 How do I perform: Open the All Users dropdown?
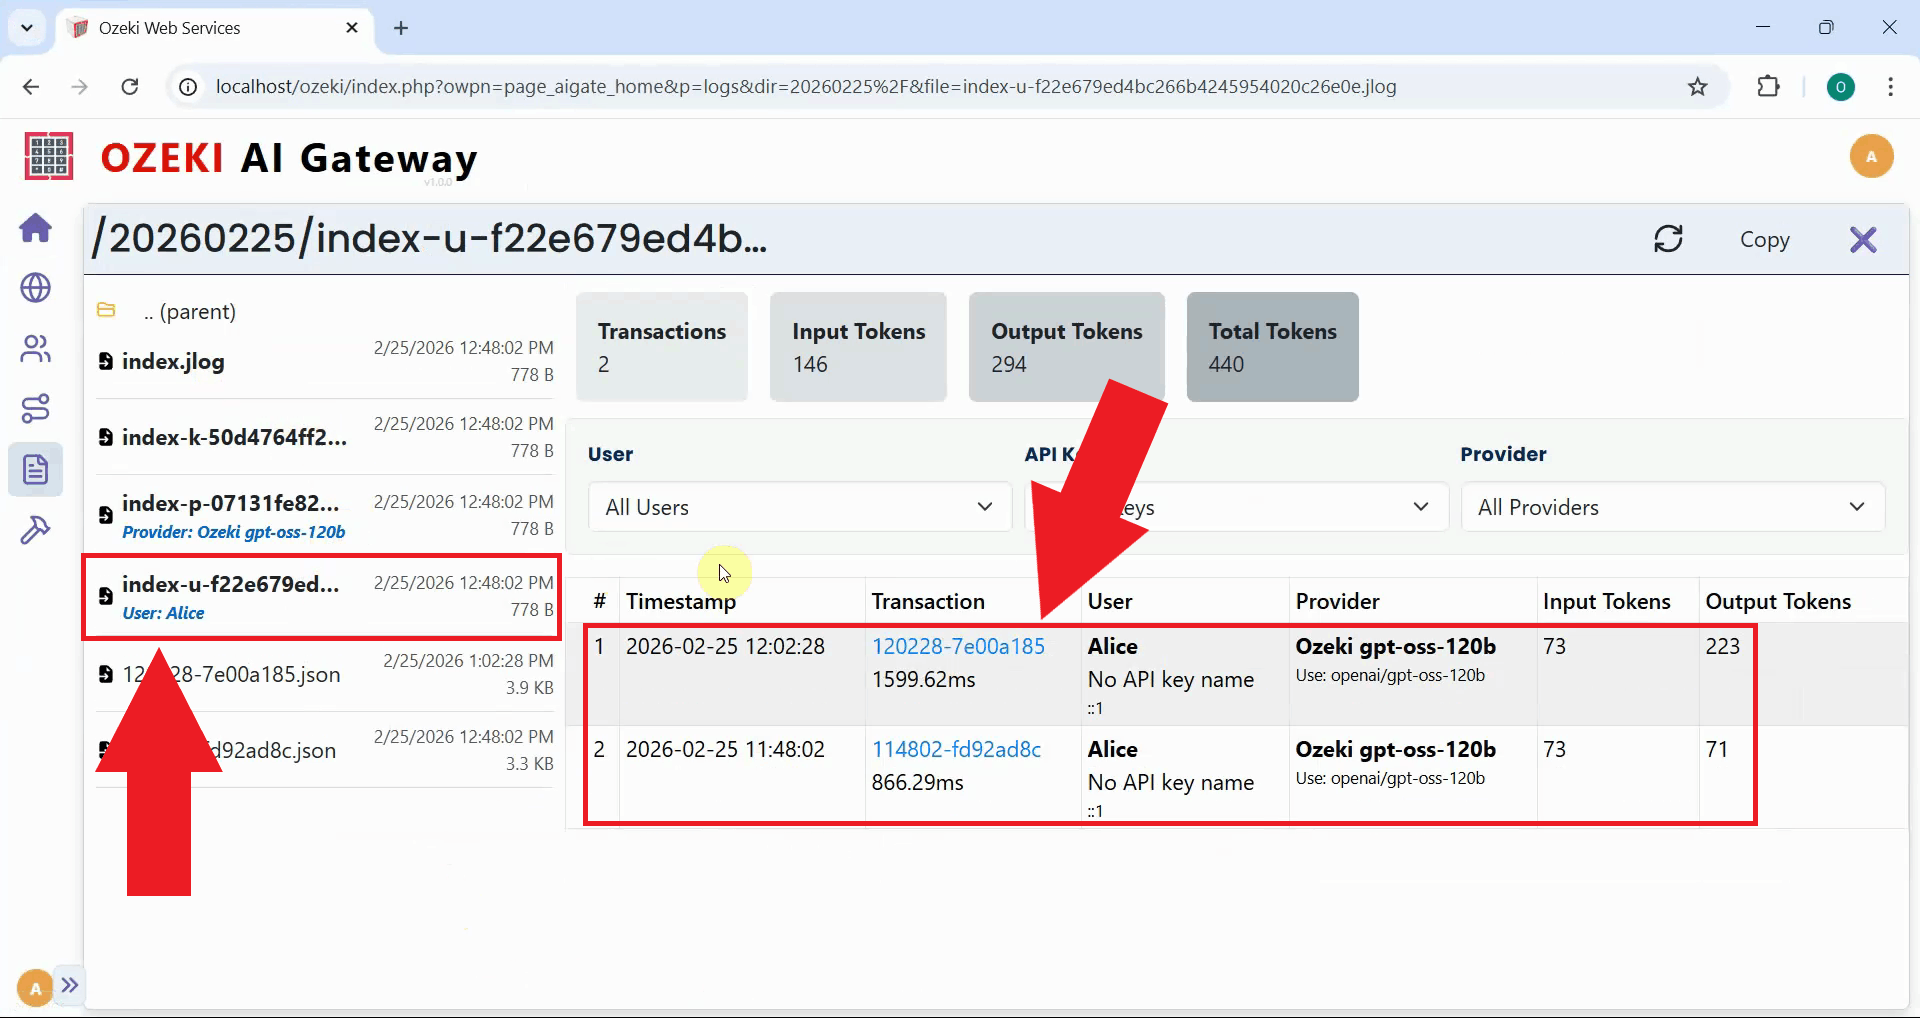(799, 507)
